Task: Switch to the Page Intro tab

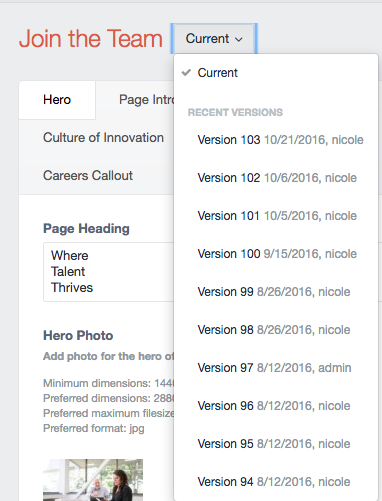Action: tap(146, 100)
